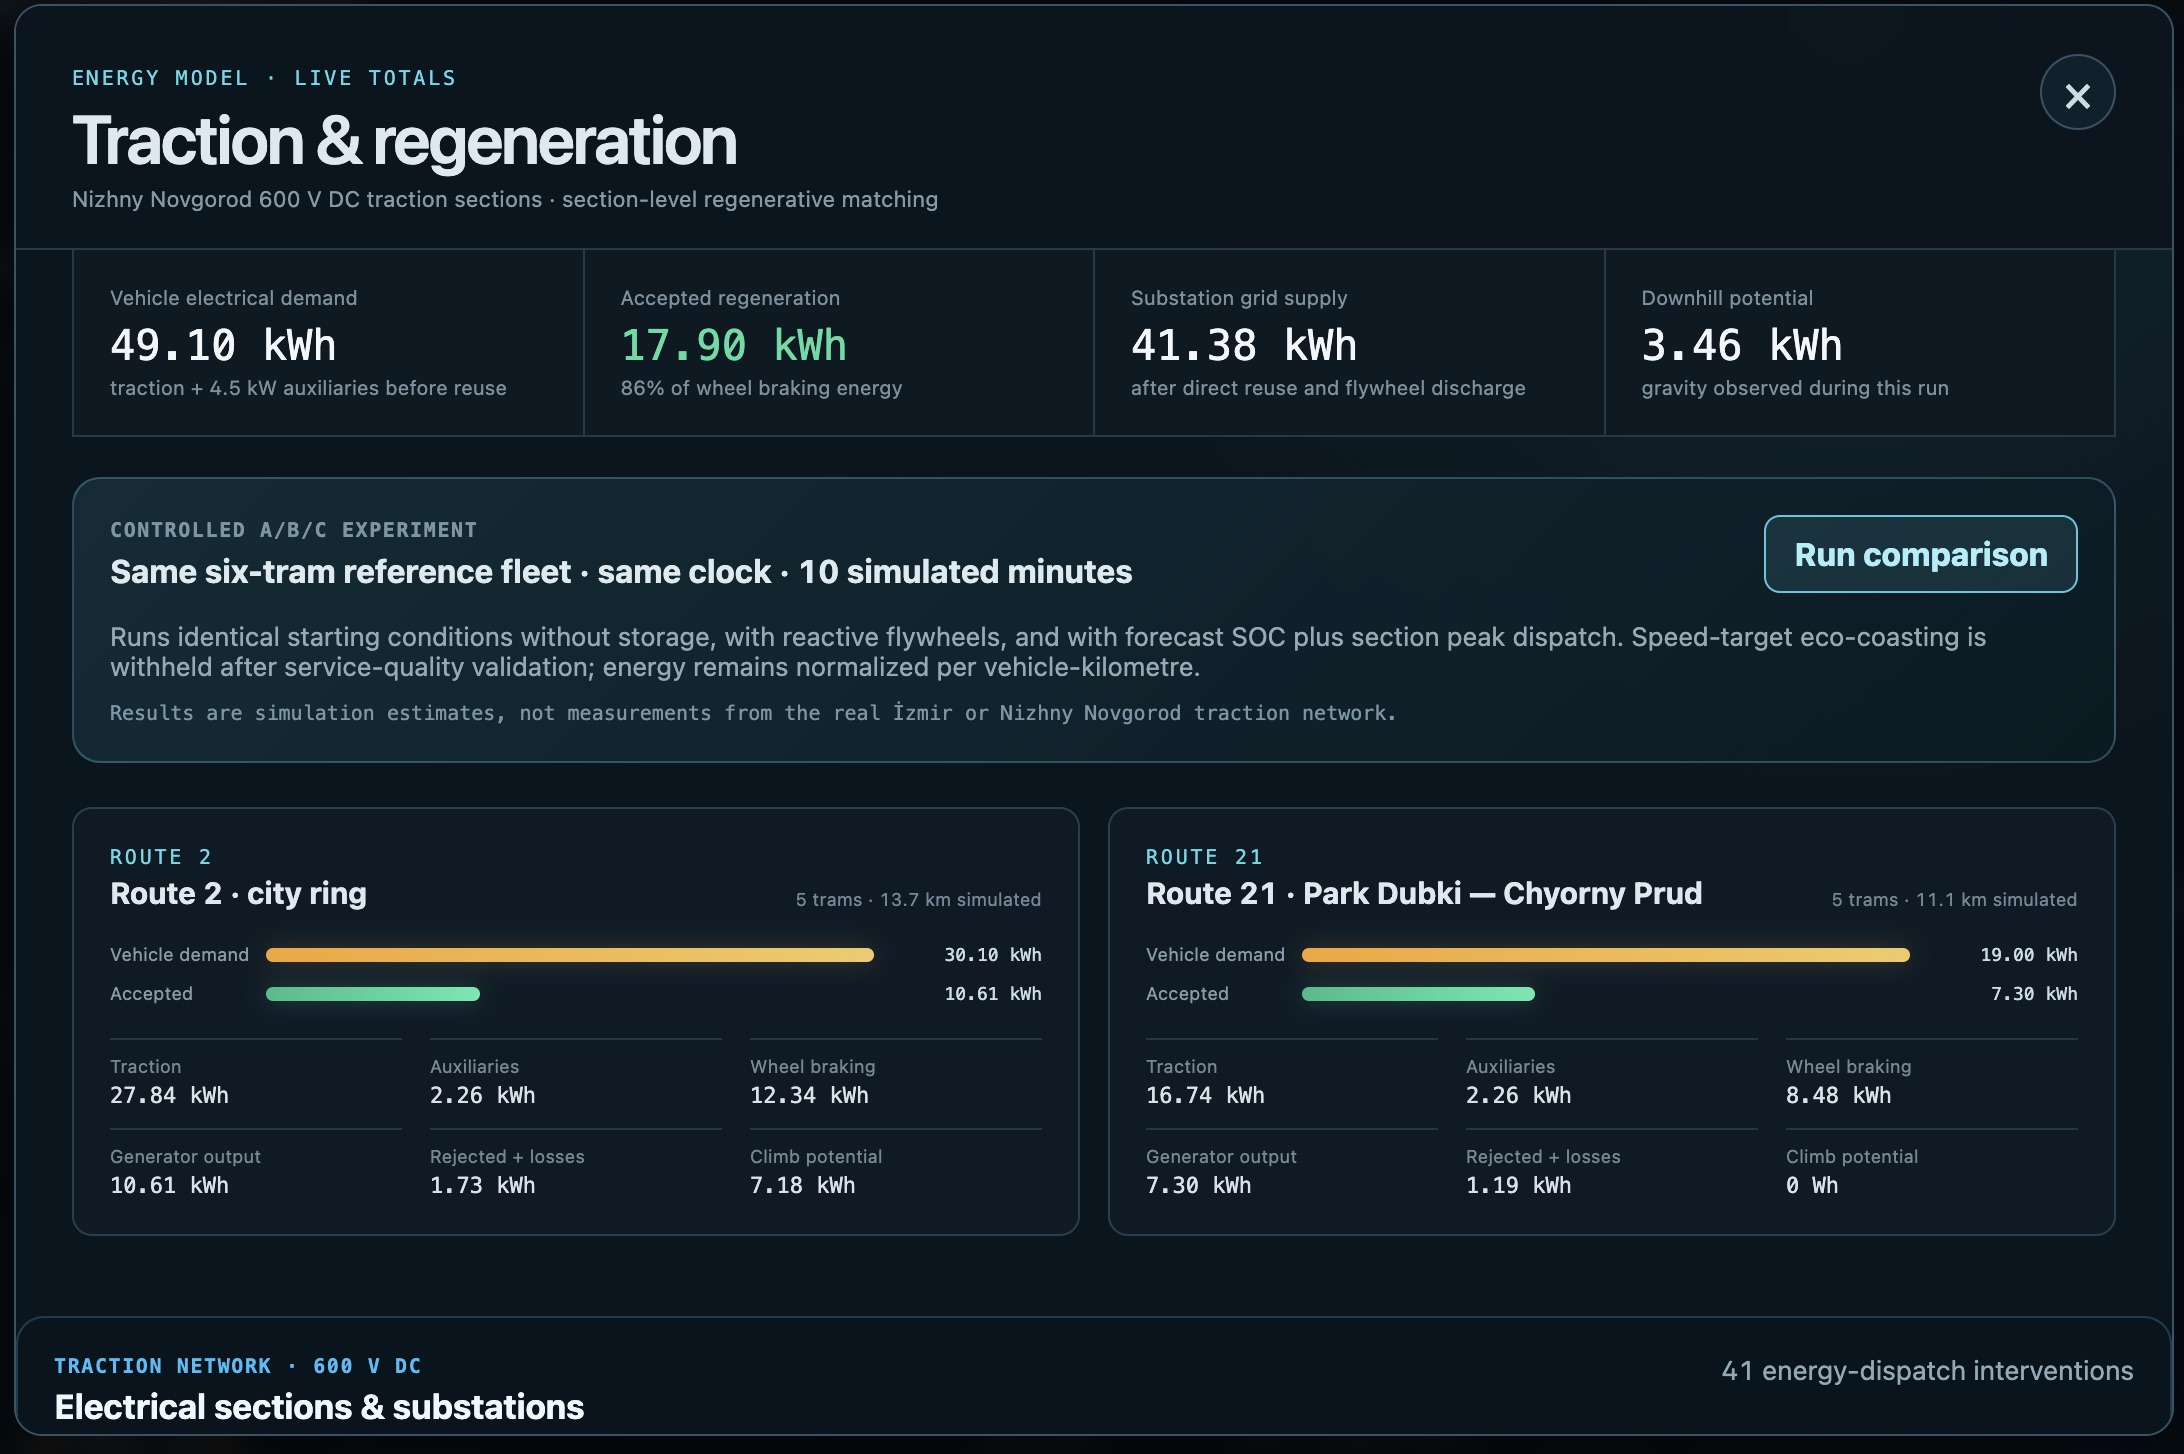Click the 41 energy-dispatch interventions text
Viewport: 2184px width, 1454px height.
[x=1927, y=1371]
